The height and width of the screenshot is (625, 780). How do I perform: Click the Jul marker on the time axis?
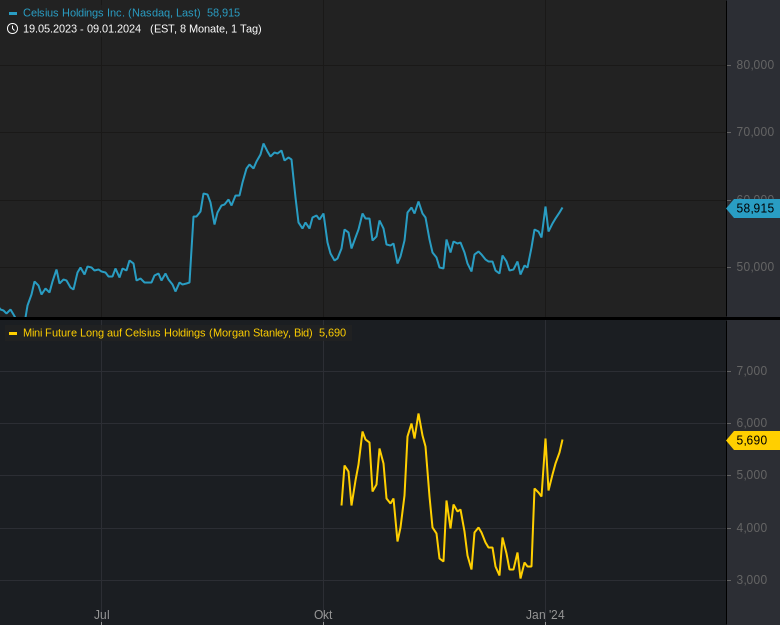coord(102,615)
